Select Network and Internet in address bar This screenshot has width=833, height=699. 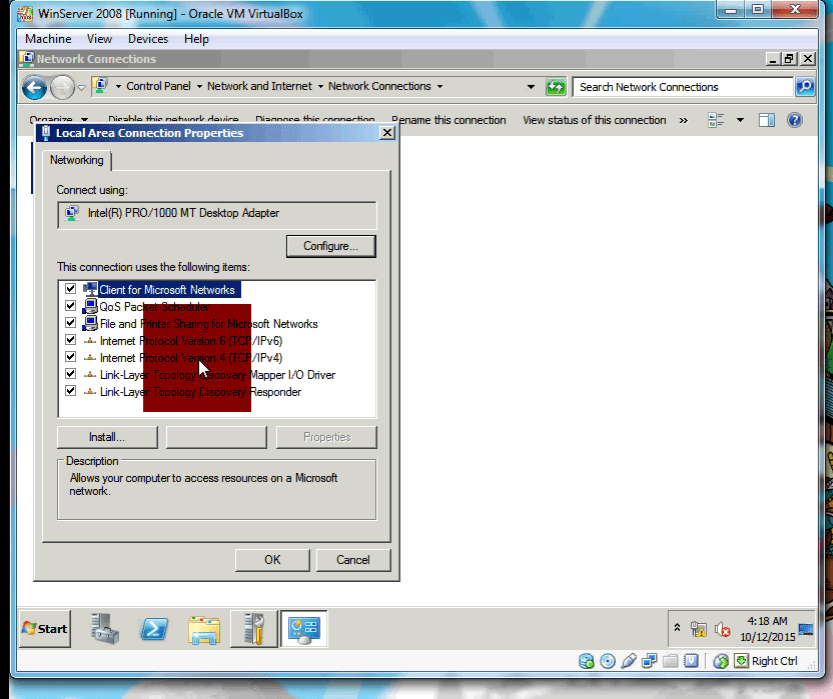pyautogui.click(x=259, y=86)
